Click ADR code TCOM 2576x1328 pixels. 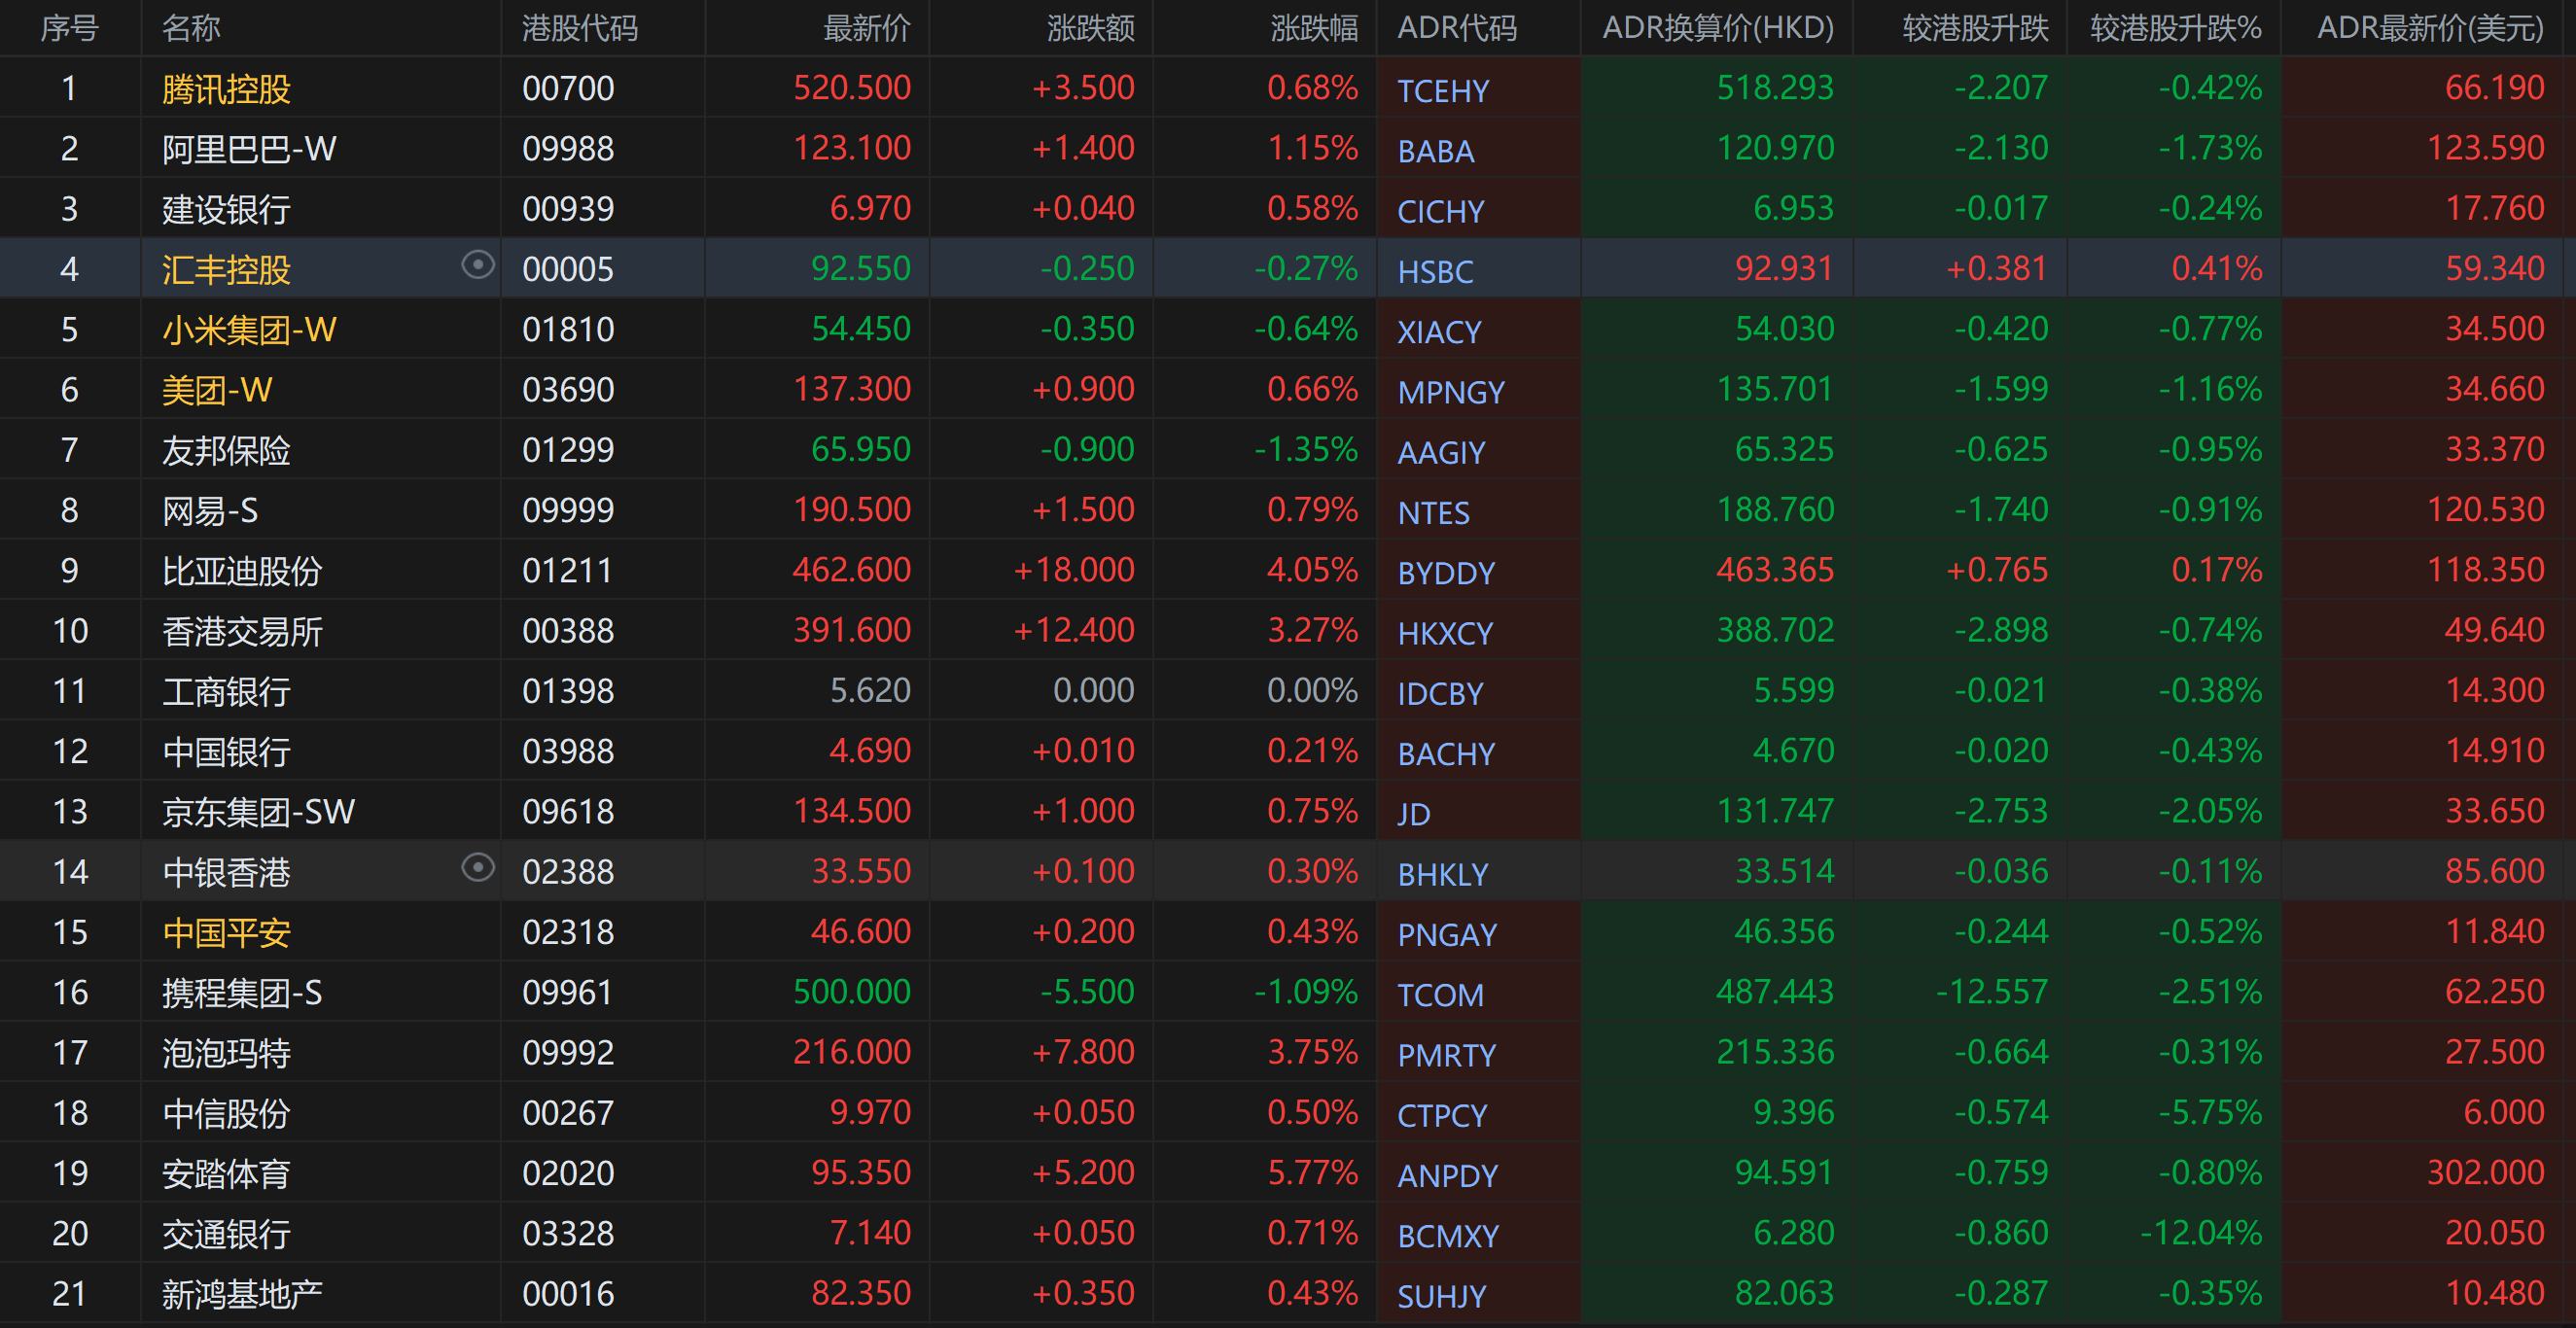[1440, 995]
